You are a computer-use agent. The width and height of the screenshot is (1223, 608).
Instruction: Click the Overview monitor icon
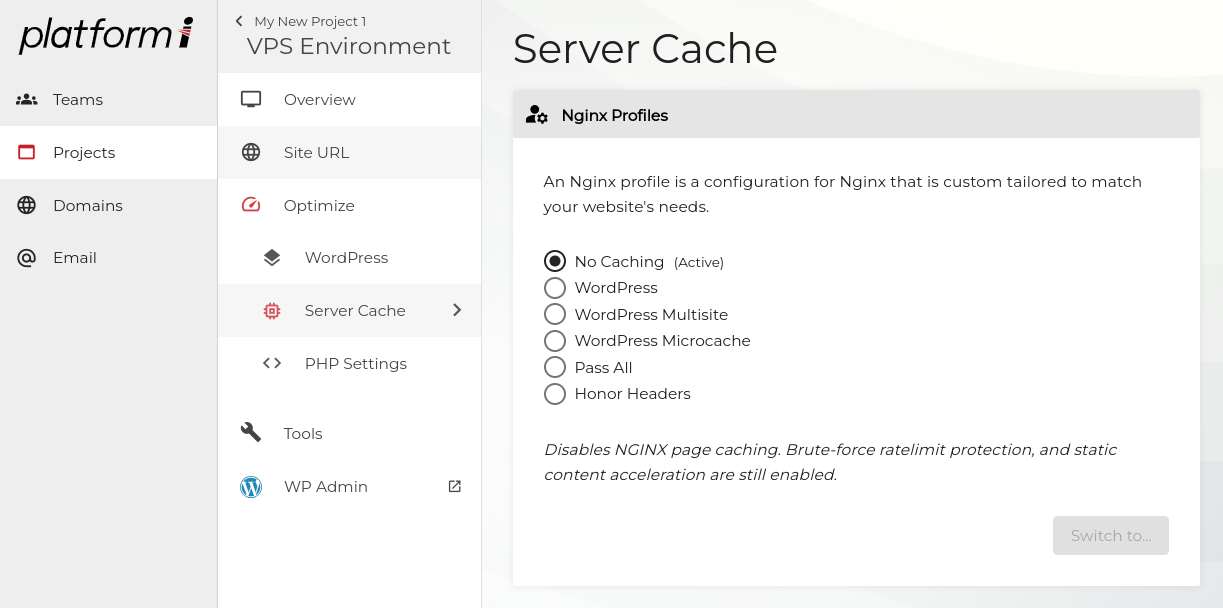[251, 100]
